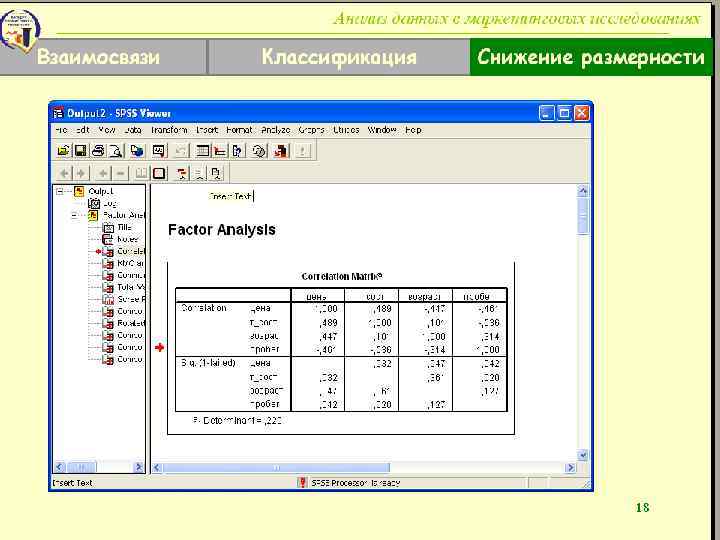The image size is (720, 540).
Task: Open the Transform menu
Action: click(x=169, y=130)
